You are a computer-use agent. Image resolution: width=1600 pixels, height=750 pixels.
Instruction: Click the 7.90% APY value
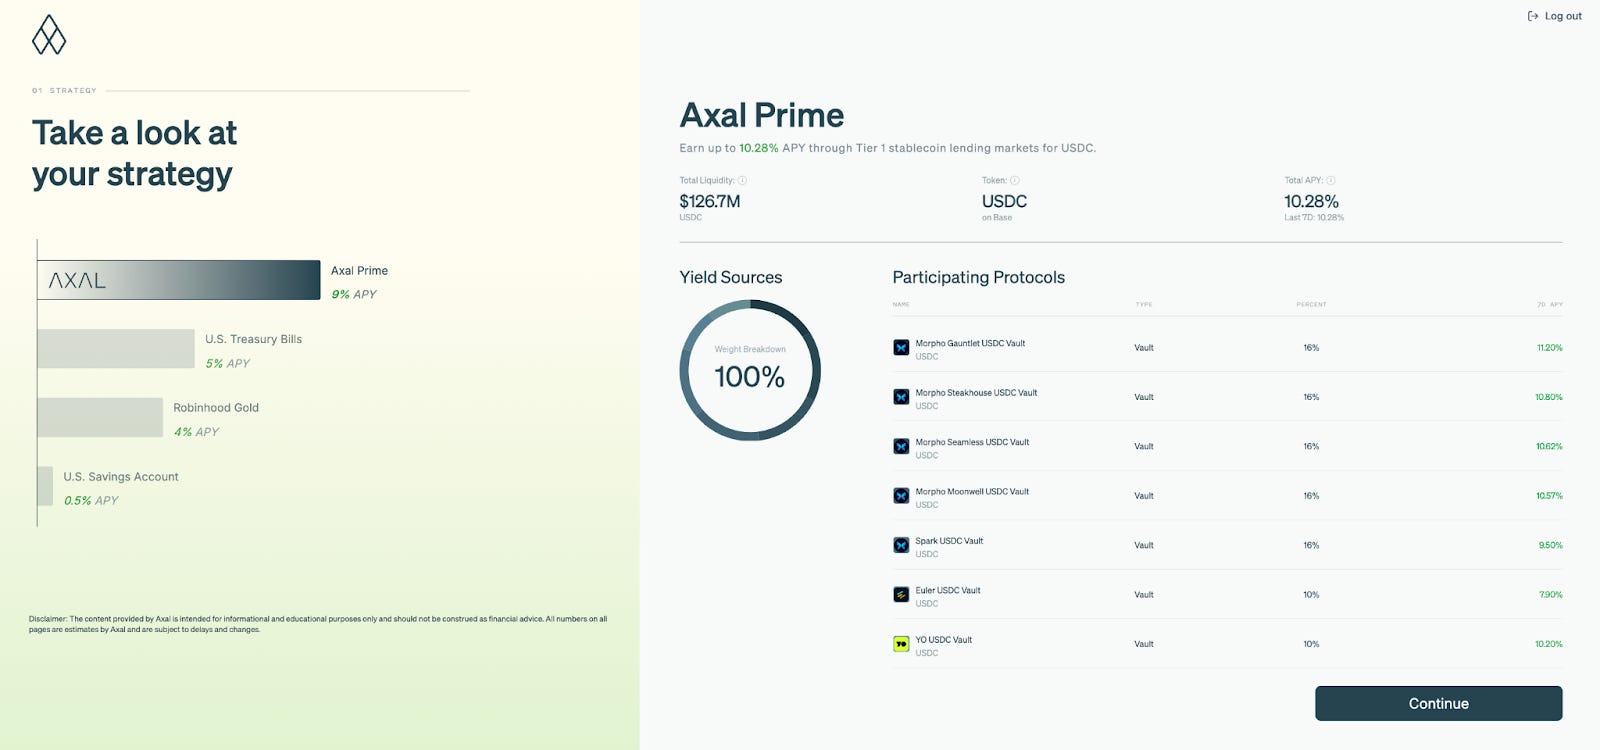pyautogui.click(x=1551, y=594)
